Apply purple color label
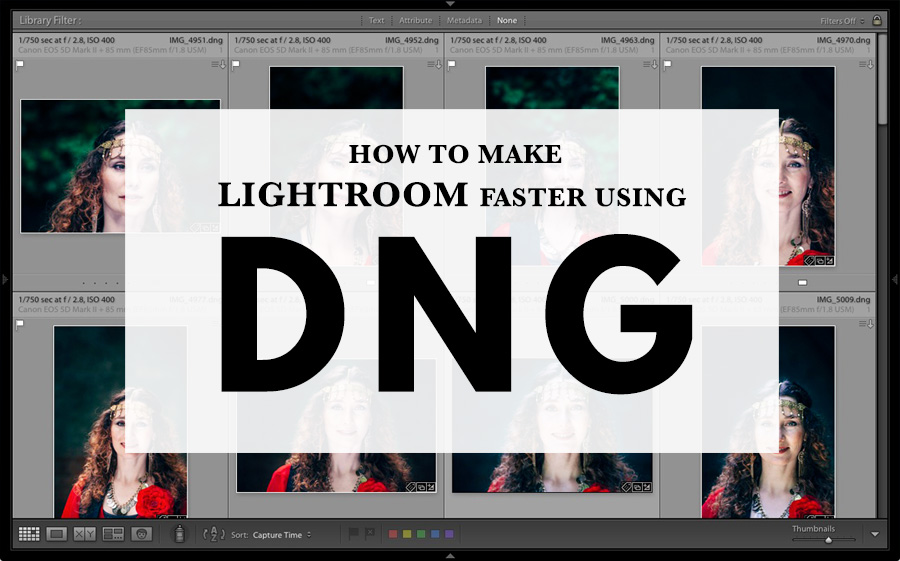900x561 pixels. [x=449, y=534]
